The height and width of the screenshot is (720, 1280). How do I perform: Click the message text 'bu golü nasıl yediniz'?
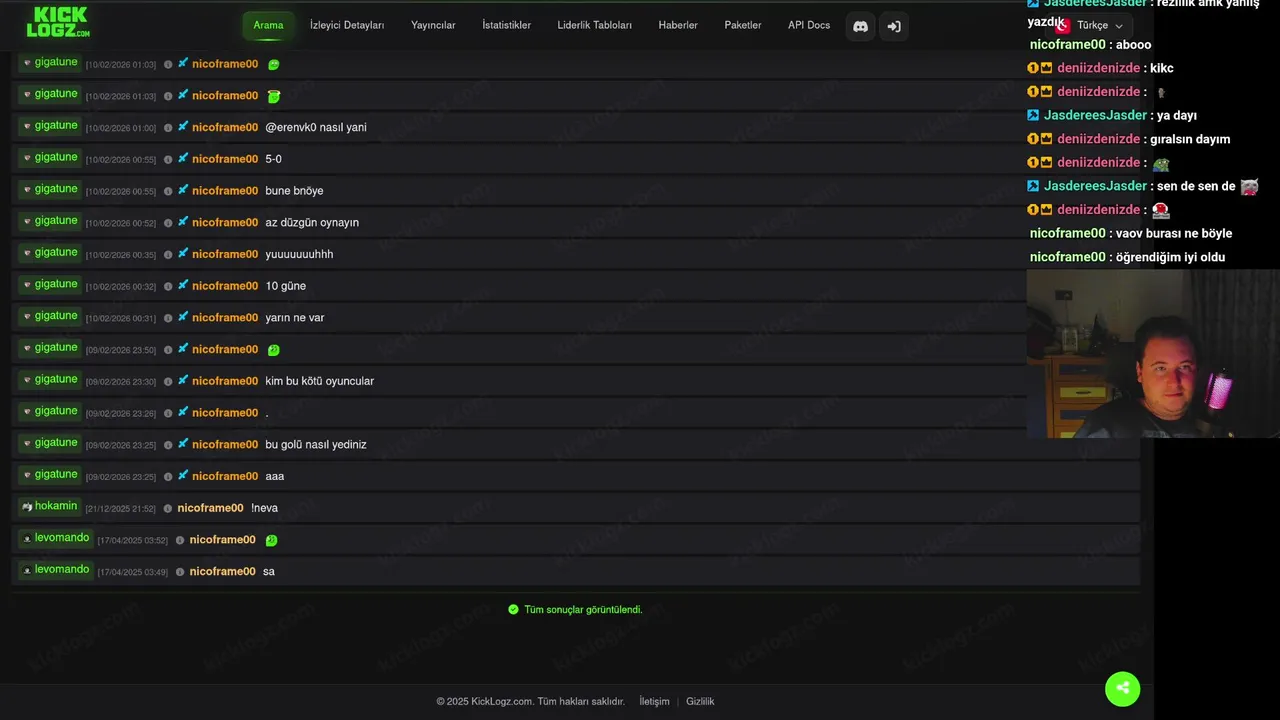pos(316,445)
